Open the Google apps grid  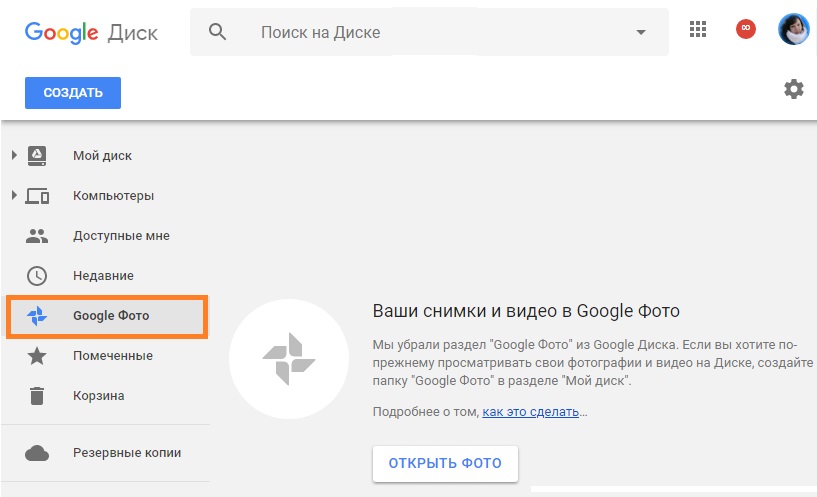(x=698, y=29)
